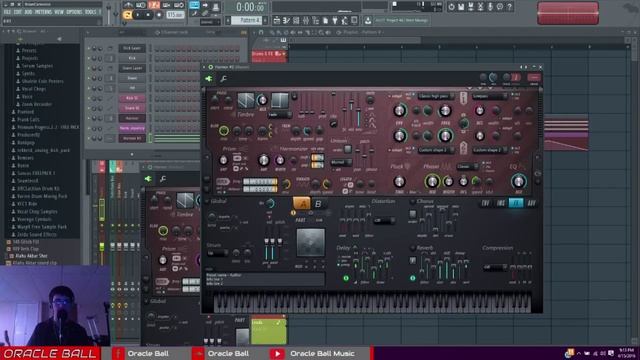Open the mixer icon in the toolbar
Image resolution: width=640 pixels, height=360 pixels.
tap(306, 20)
